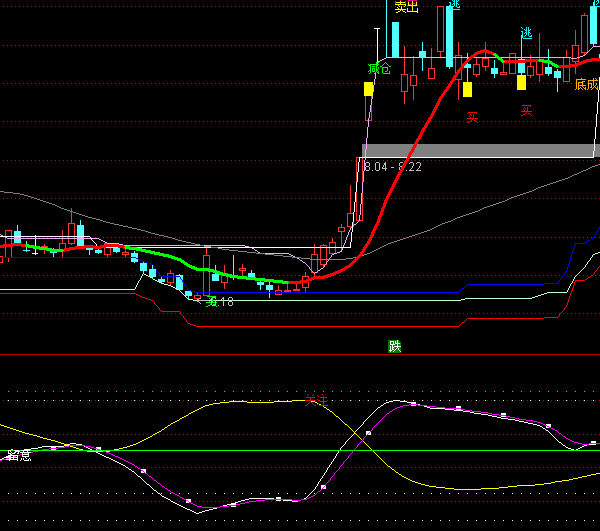The height and width of the screenshot is (531, 600).
Task: Click the green horizontal zero line in oscillator
Action: [300, 450]
